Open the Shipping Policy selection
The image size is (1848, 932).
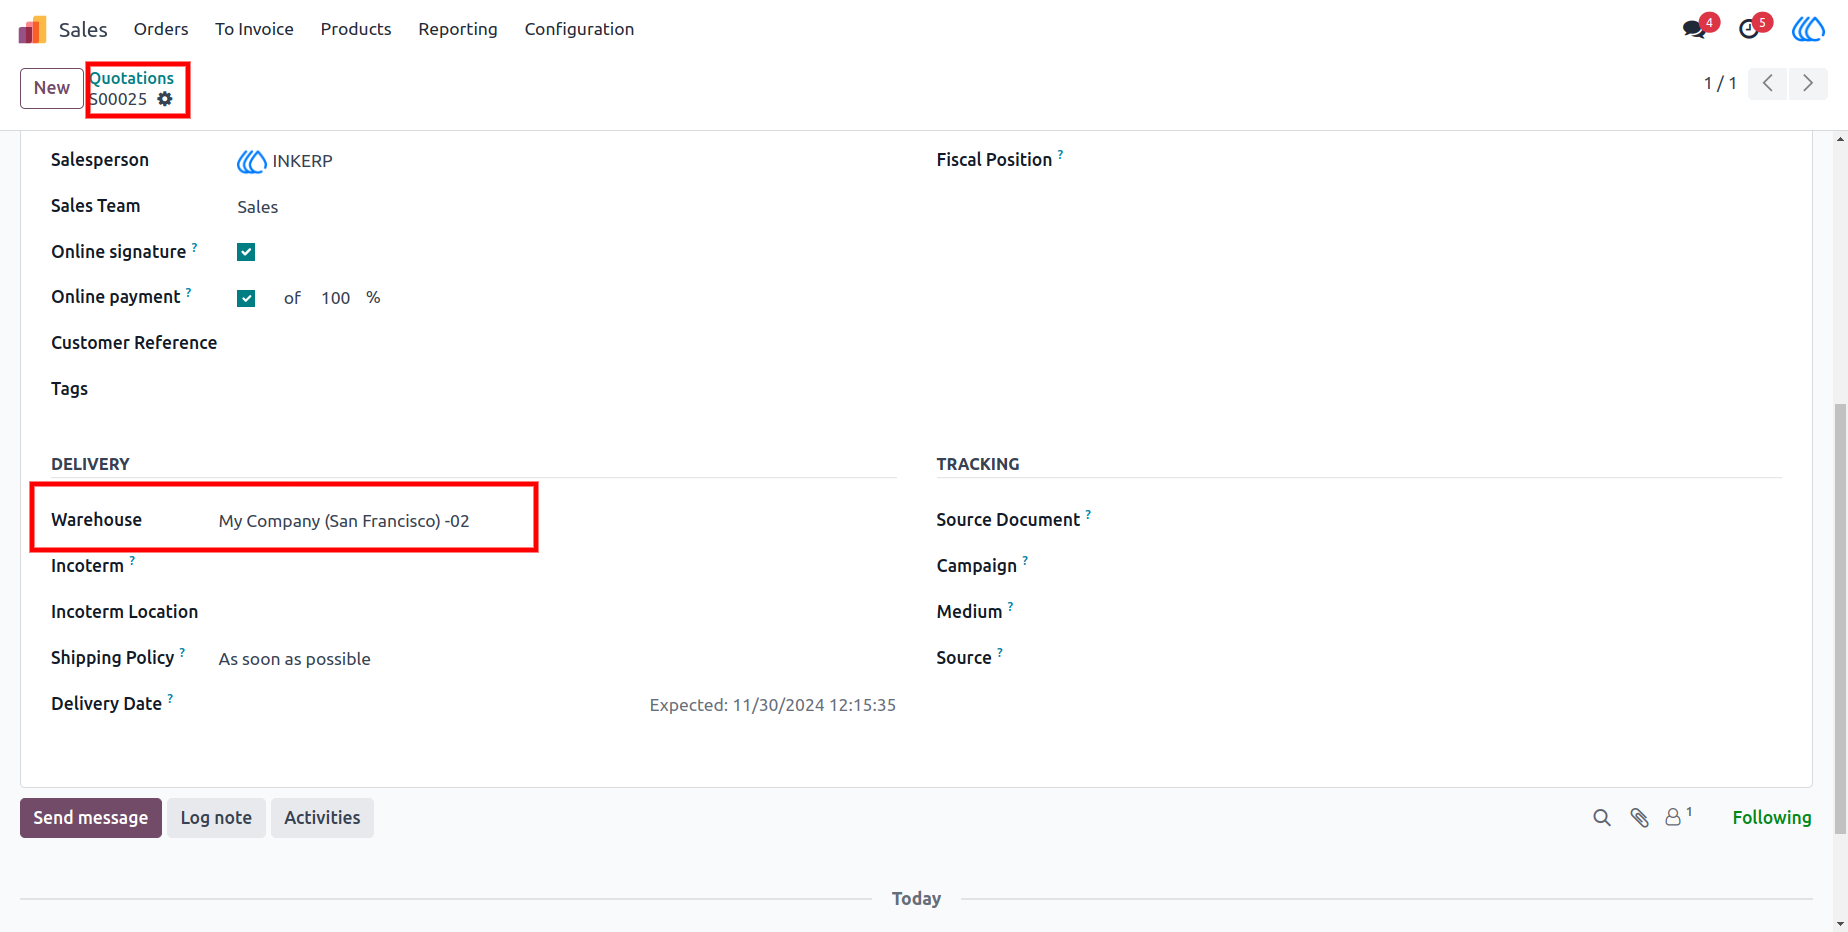pyautogui.click(x=557, y=659)
